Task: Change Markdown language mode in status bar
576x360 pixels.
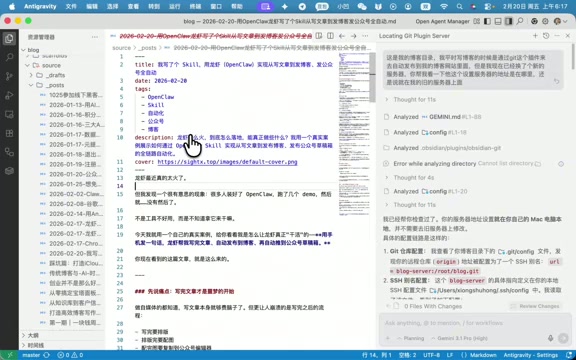Action: point(483,355)
